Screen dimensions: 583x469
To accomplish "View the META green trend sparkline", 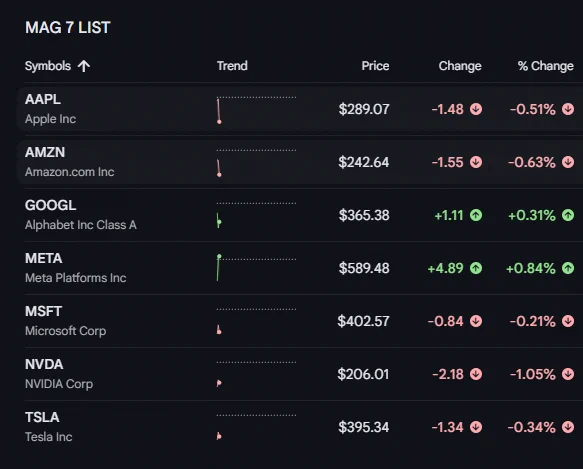I will pyautogui.click(x=256, y=268).
